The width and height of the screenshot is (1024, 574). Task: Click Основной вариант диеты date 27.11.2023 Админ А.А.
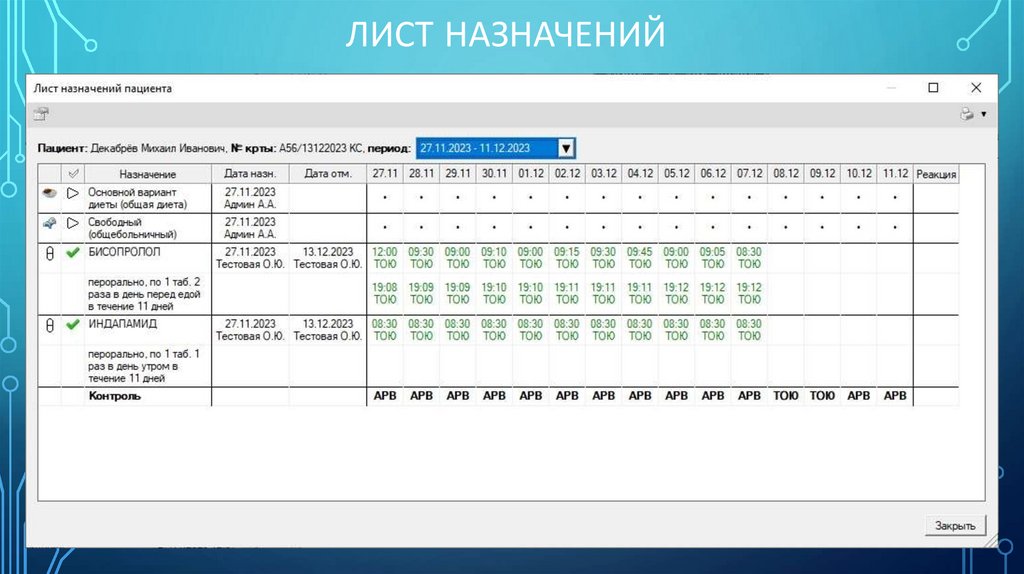pos(250,198)
